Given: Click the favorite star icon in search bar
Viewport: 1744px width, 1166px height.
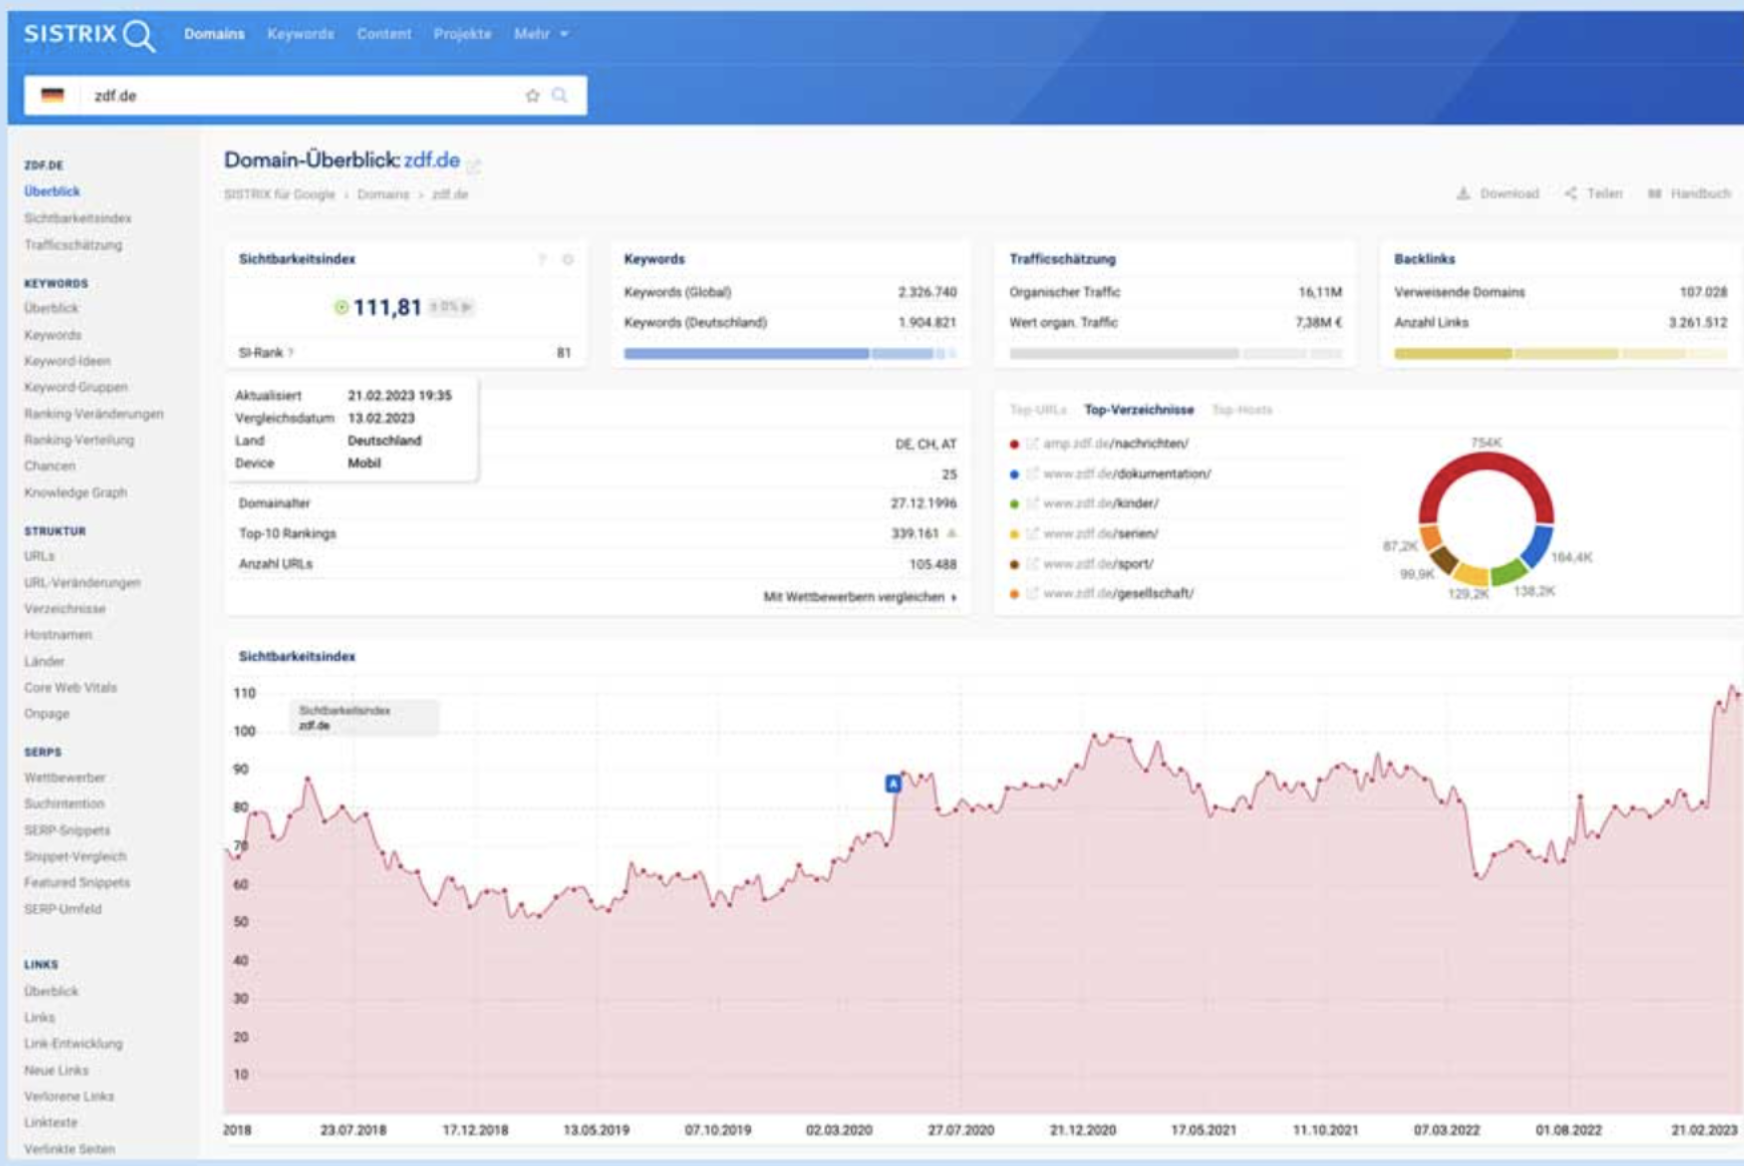Looking at the screenshot, I should point(532,96).
